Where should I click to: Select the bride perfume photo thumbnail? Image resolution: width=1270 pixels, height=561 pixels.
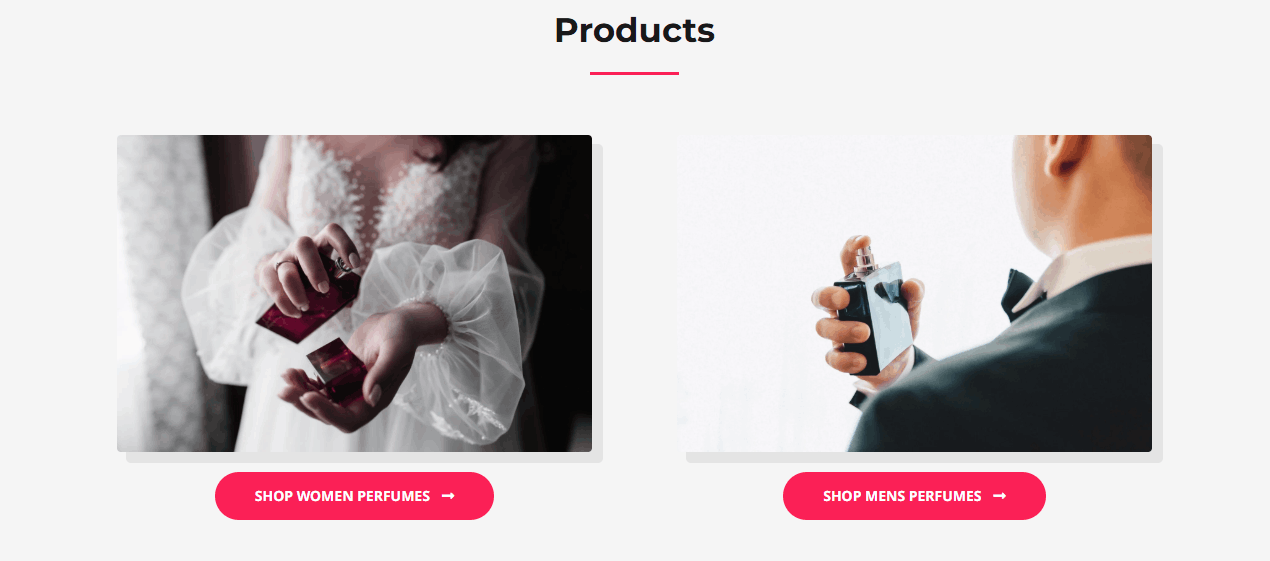pyautogui.click(x=354, y=293)
